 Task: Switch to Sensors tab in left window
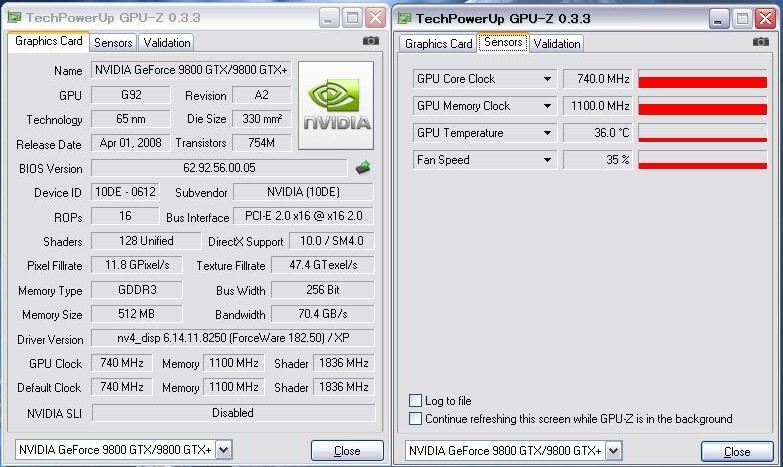point(113,43)
